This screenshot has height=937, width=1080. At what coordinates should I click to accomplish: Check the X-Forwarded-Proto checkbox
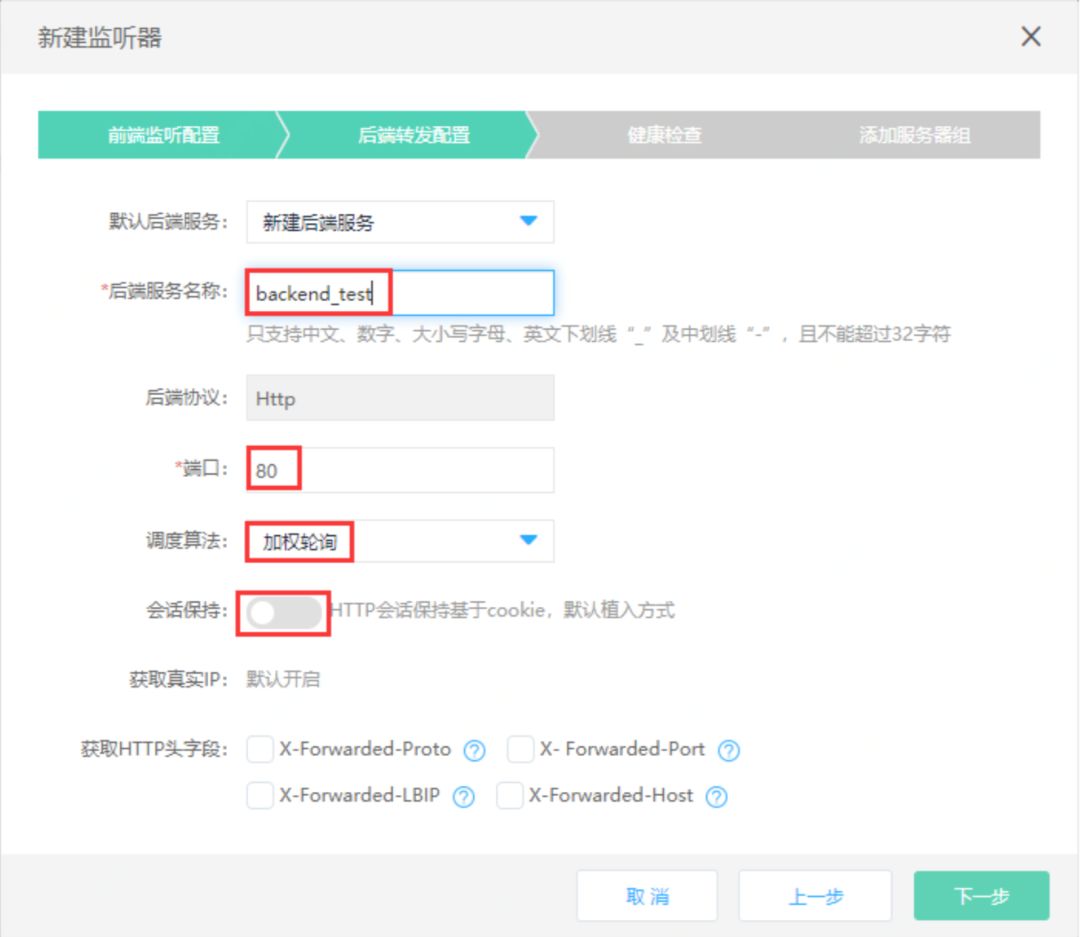point(260,749)
